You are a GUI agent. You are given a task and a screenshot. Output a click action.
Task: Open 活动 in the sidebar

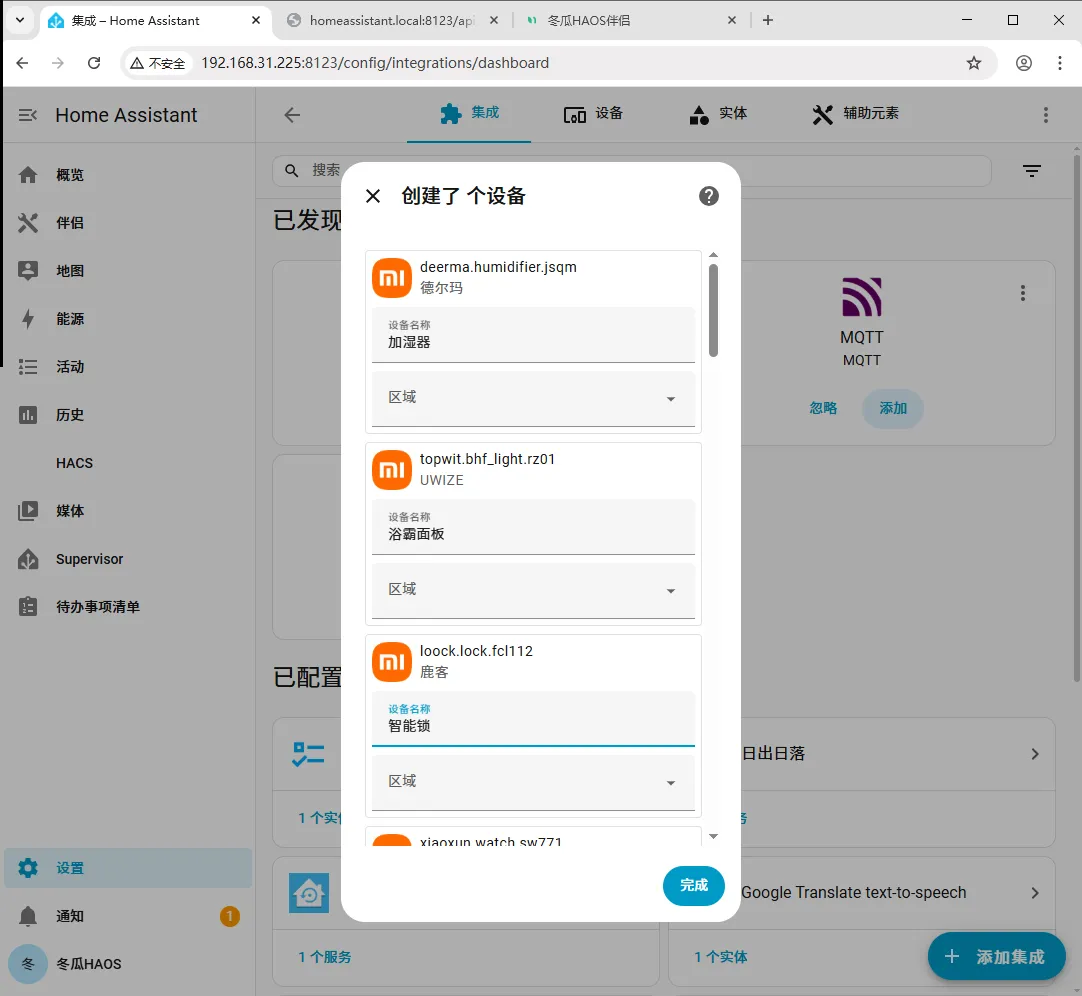(128, 367)
